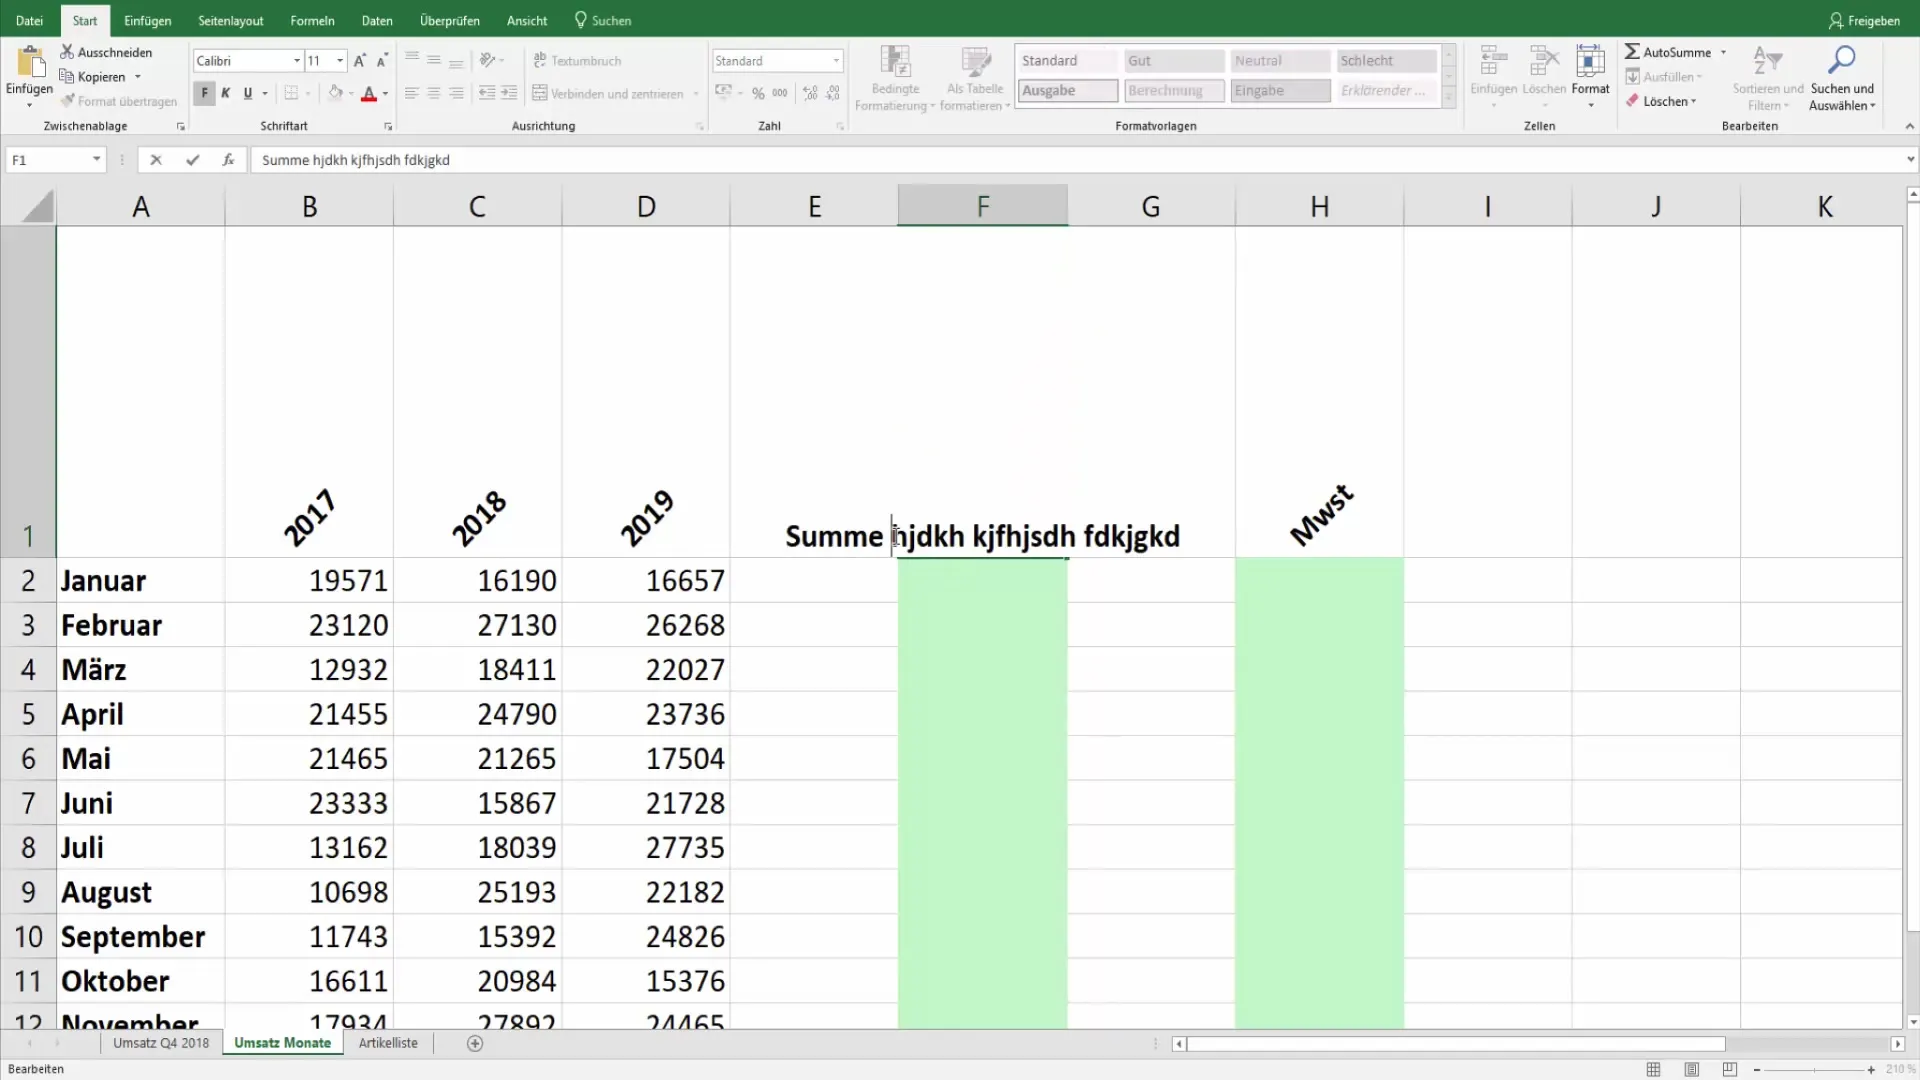Switch to the Einfügen ribbon tab
Viewport: 1920px width, 1080px height.
(x=147, y=20)
